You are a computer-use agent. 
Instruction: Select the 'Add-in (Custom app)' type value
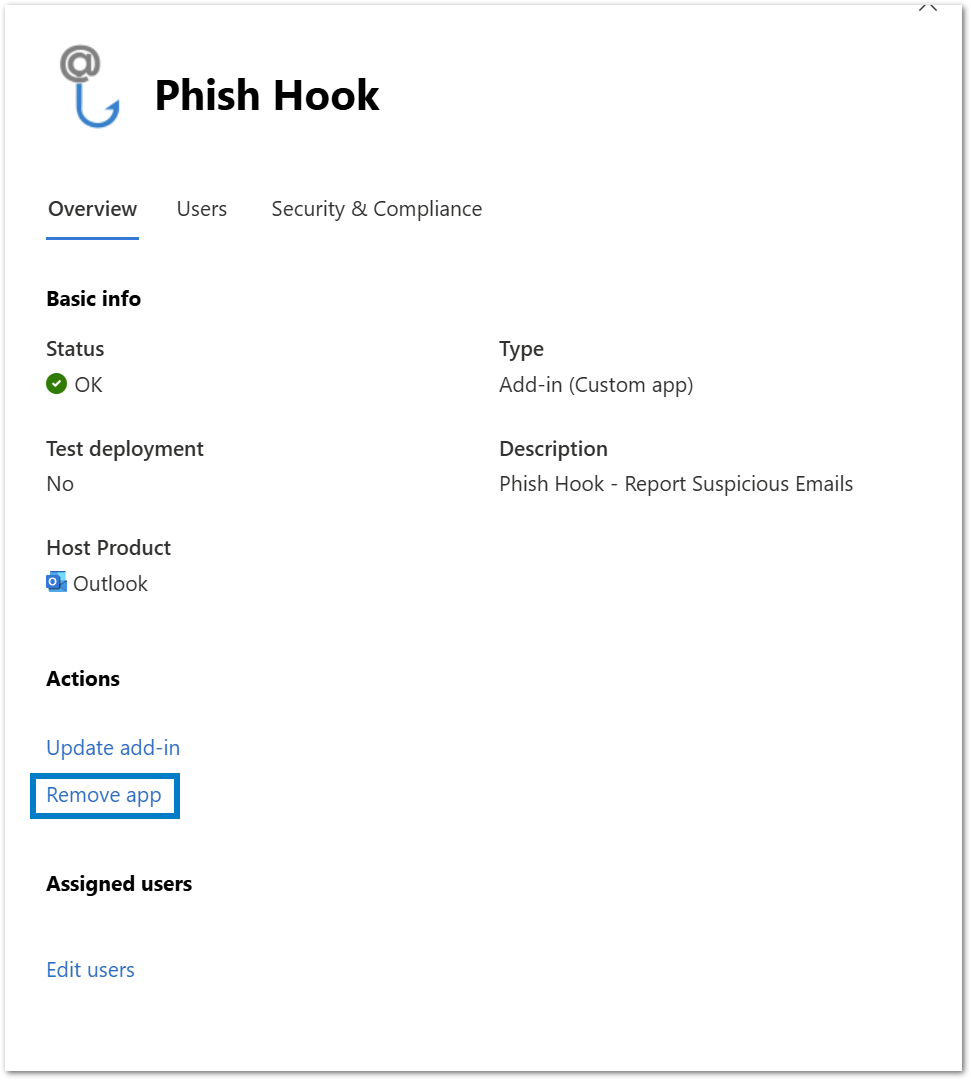[x=596, y=385]
